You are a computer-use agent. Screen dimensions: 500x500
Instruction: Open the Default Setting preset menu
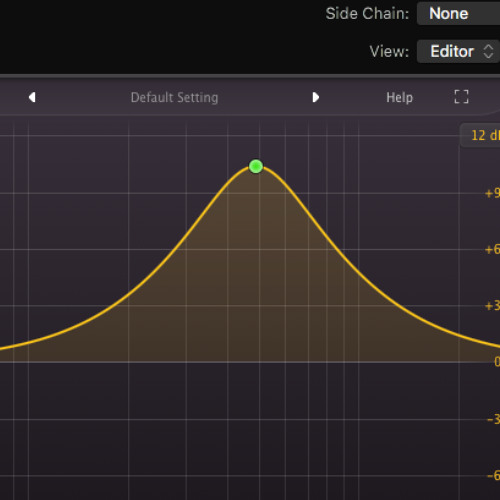coord(174,97)
